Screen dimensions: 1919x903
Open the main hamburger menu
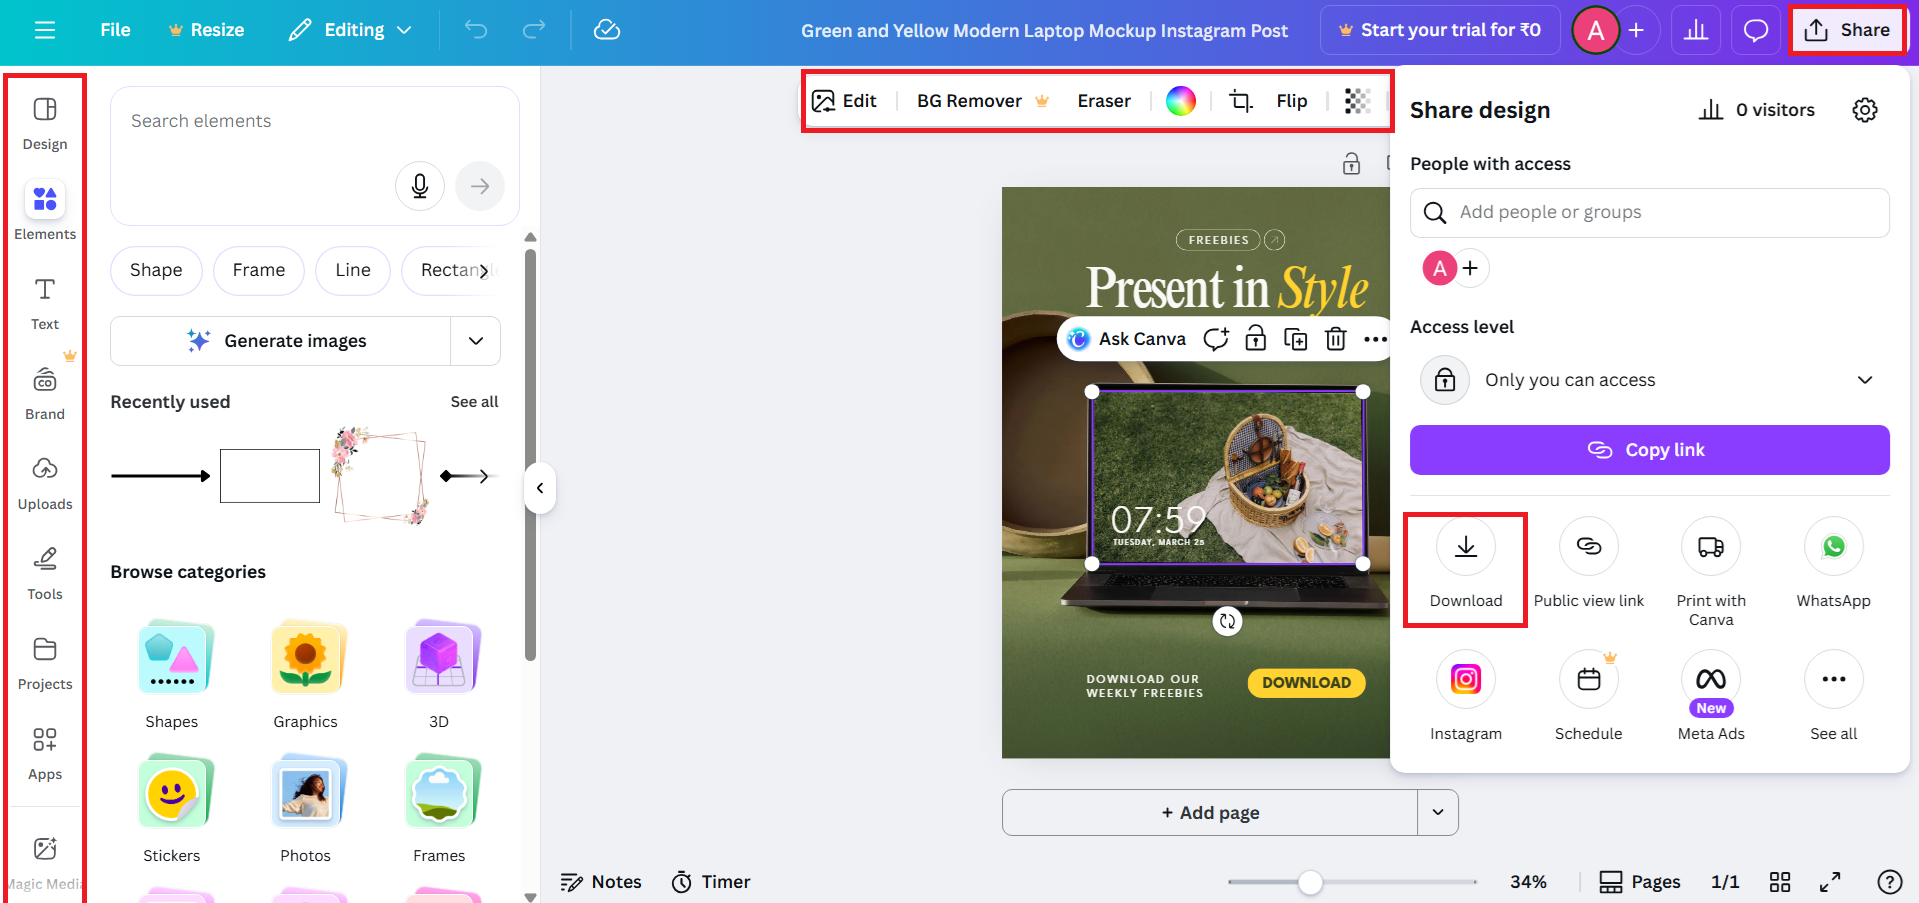point(44,29)
